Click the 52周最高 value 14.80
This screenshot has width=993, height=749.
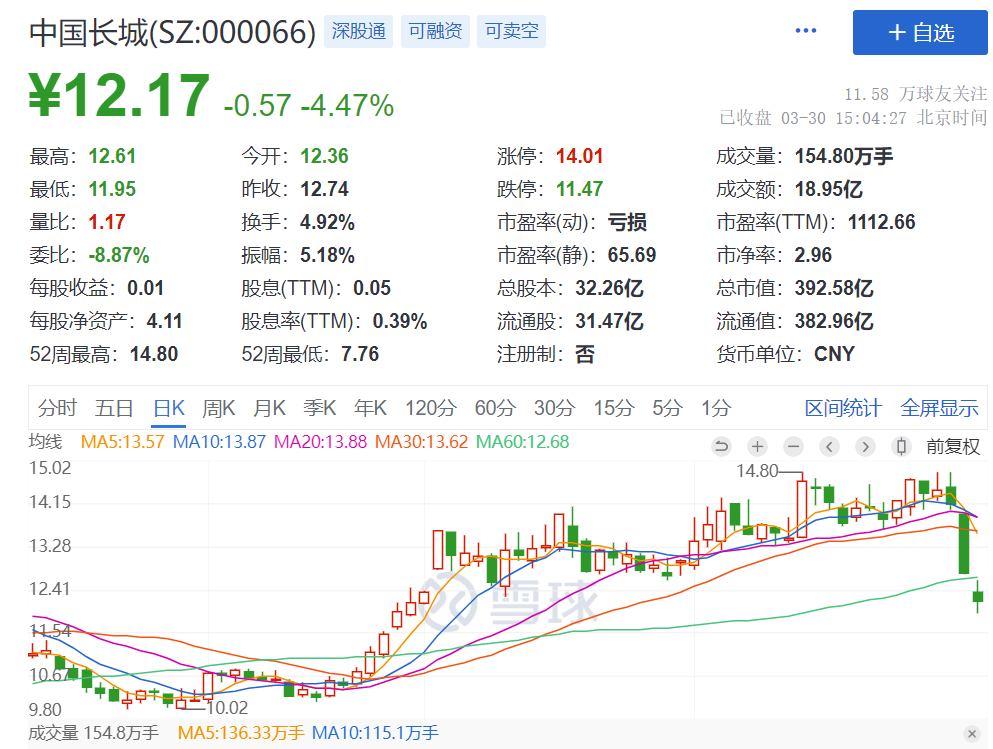[154, 354]
